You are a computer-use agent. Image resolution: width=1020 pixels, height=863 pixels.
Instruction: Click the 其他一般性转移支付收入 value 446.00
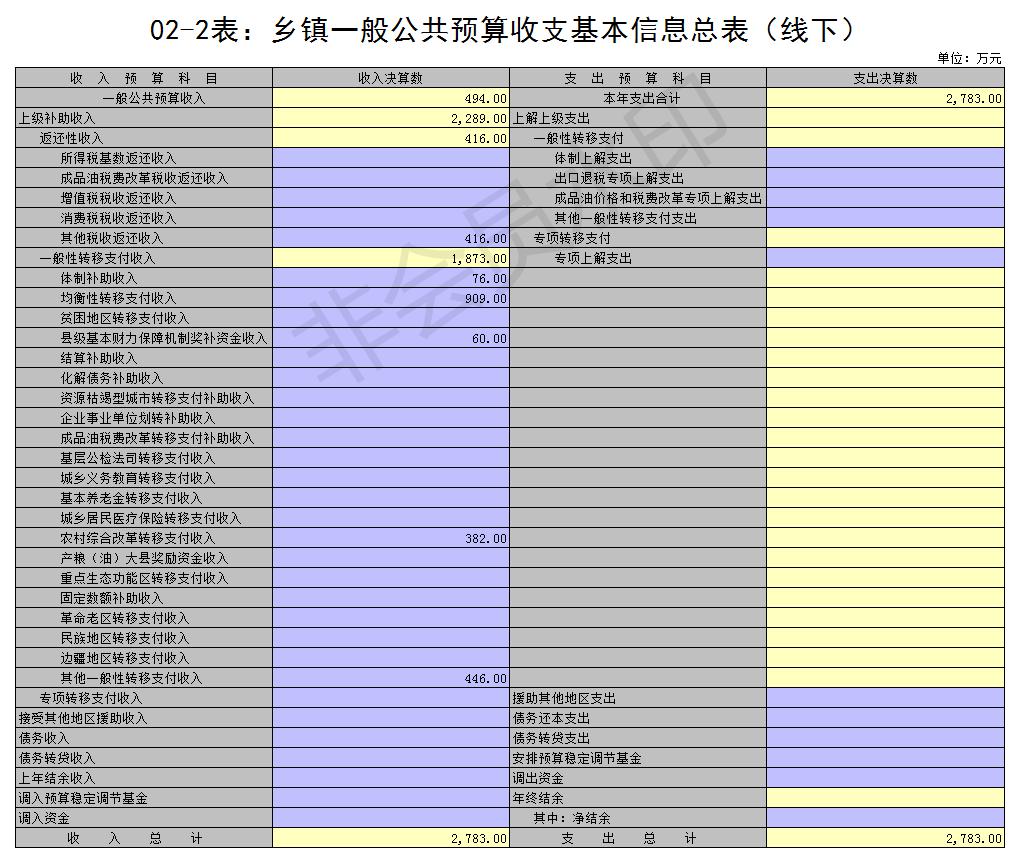pyautogui.click(x=390, y=678)
